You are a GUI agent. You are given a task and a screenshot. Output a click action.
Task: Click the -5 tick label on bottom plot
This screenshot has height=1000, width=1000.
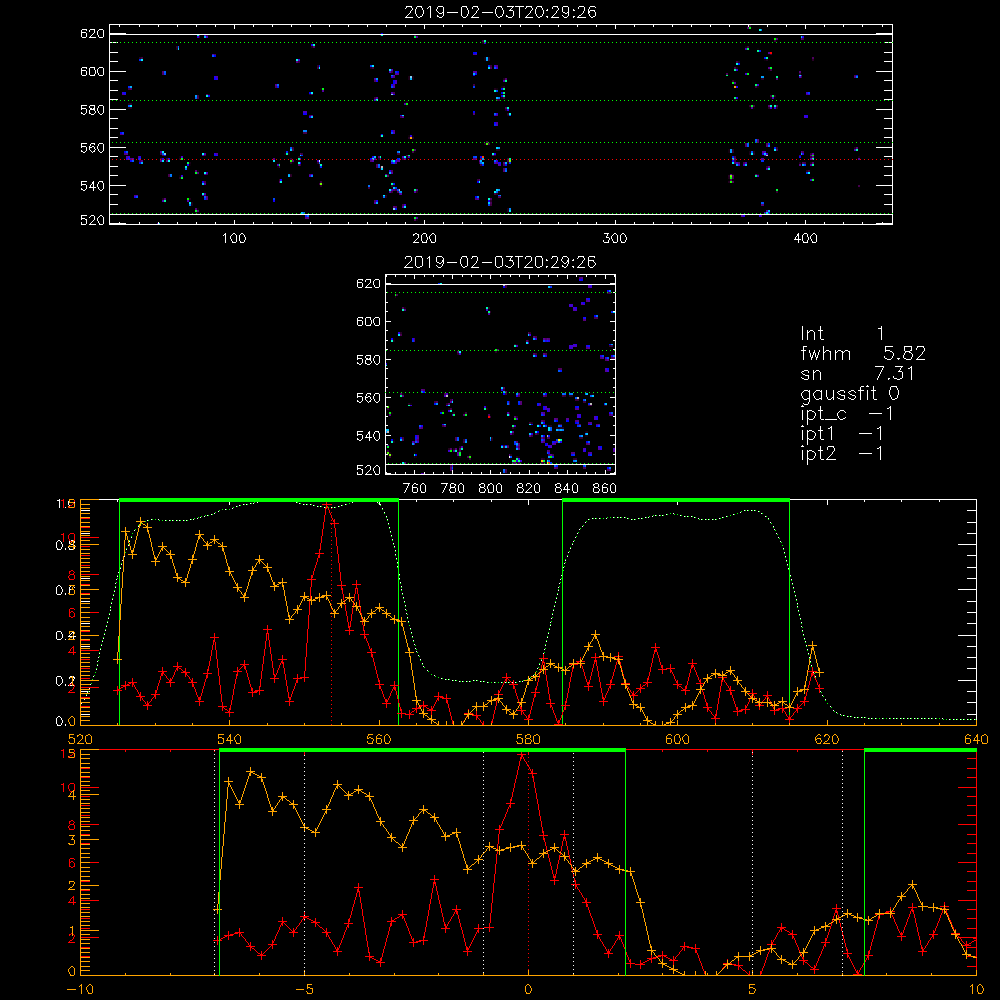pos(305,989)
